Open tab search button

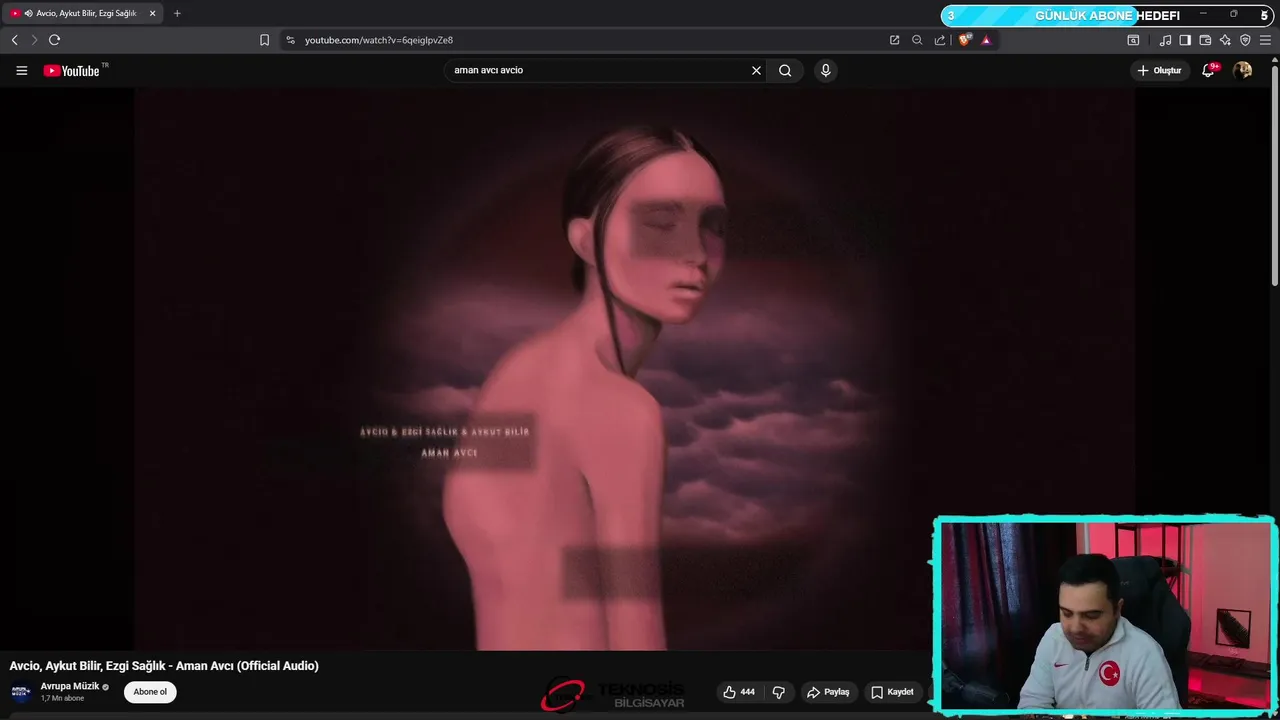(1133, 40)
